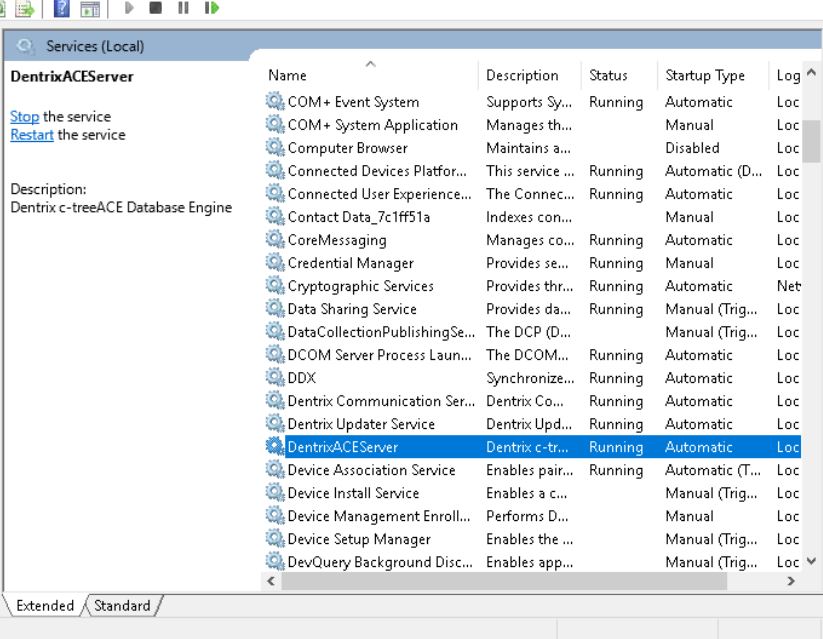Click the gear icon for DentrixACEServer
Viewport: 823px width, 639px height.
pyautogui.click(x=275, y=446)
